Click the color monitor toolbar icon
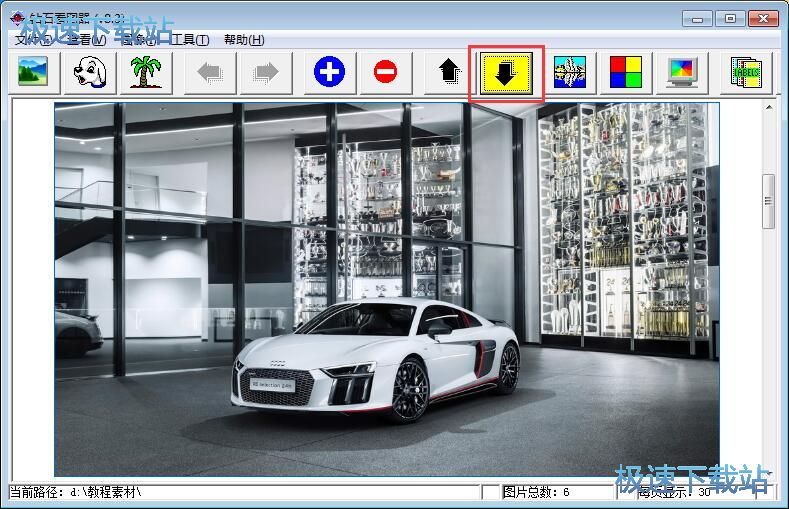The height and width of the screenshot is (509, 789). point(684,72)
